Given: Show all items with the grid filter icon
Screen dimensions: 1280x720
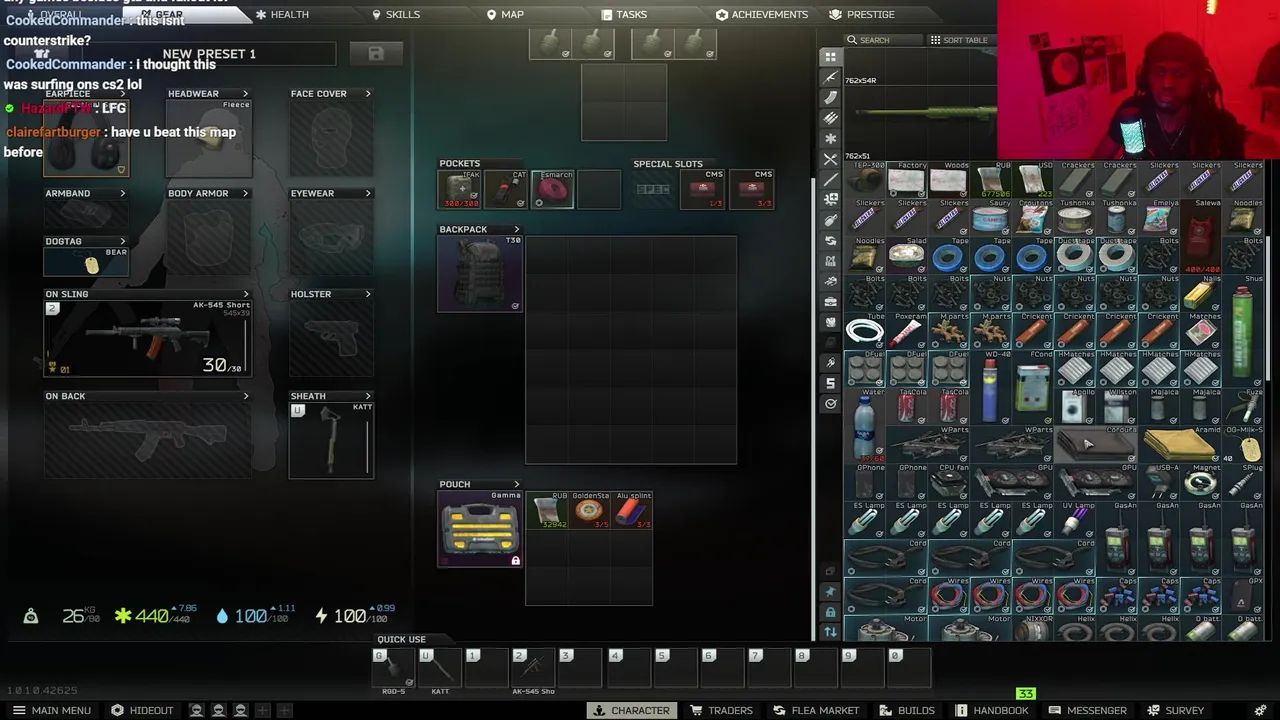Looking at the screenshot, I should (x=831, y=57).
